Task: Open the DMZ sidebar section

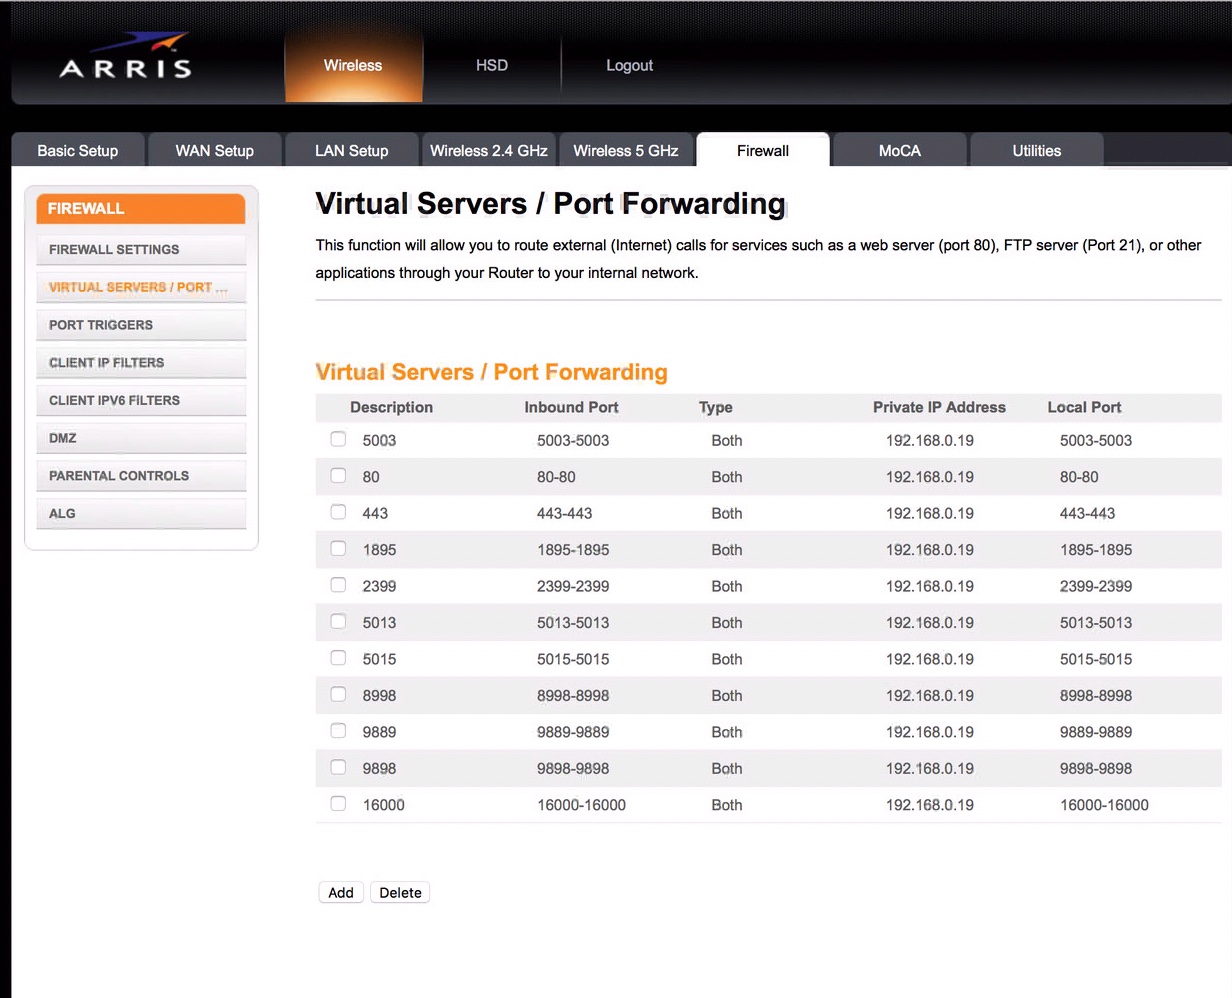Action: 141,438
